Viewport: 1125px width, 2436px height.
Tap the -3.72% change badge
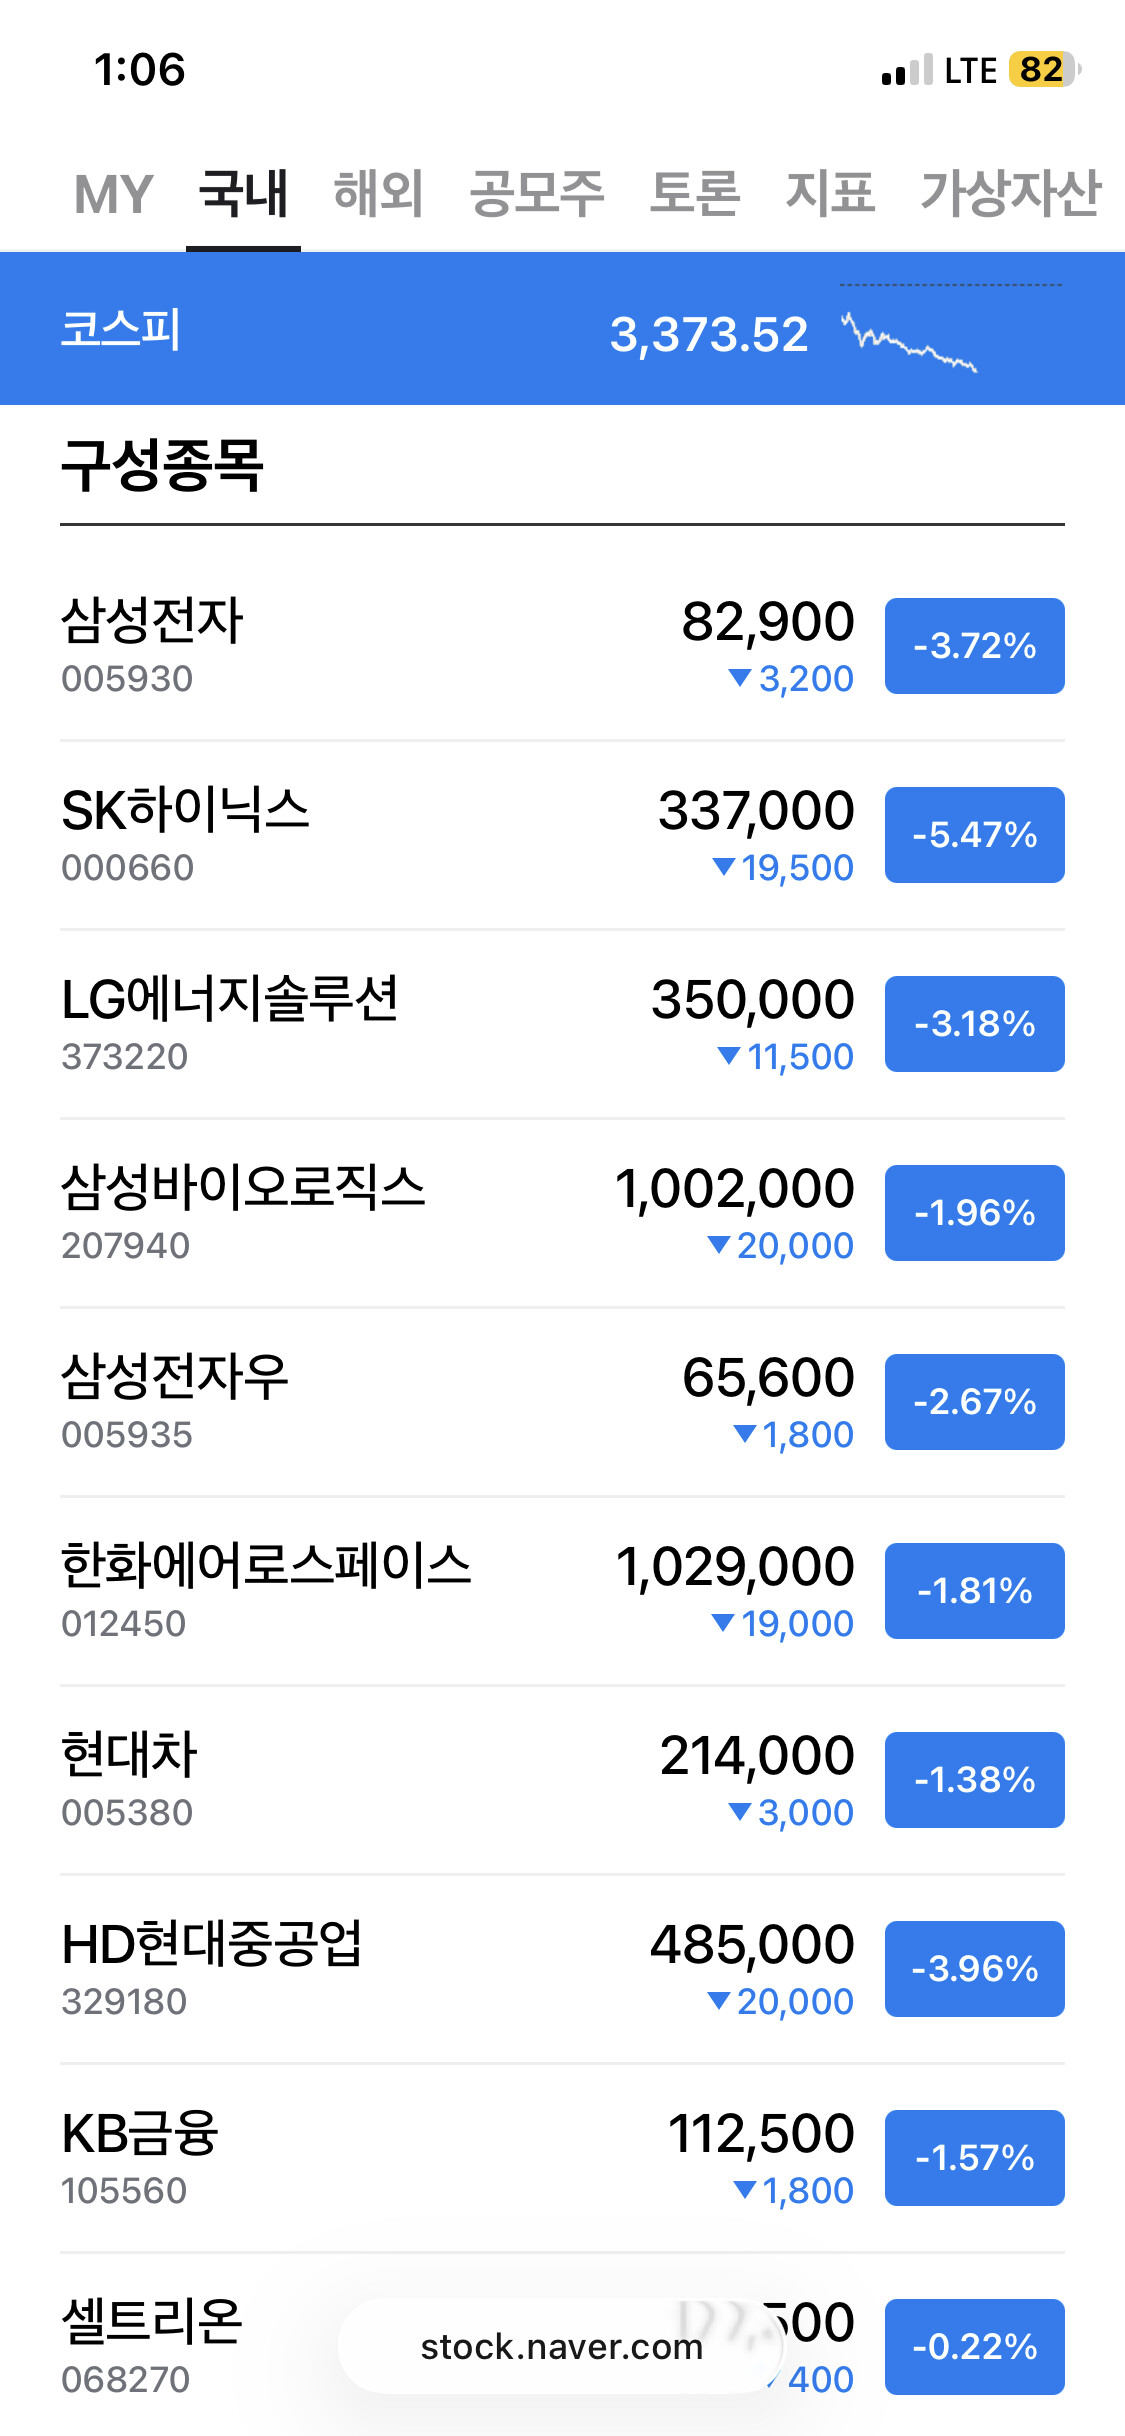coord(974,646)
